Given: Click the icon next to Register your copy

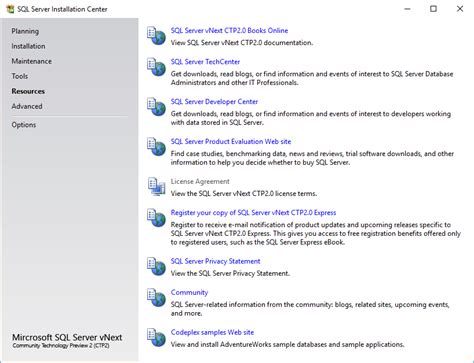Looking at the screenshot, I should (156, 218).
